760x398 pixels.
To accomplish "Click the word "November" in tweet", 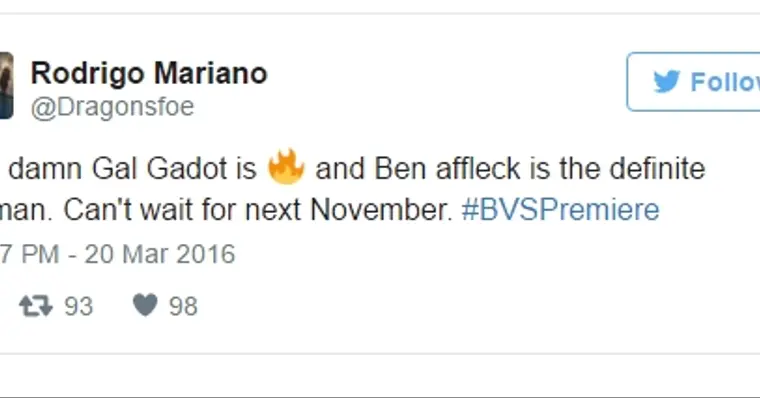I will (x=381, y=210).
